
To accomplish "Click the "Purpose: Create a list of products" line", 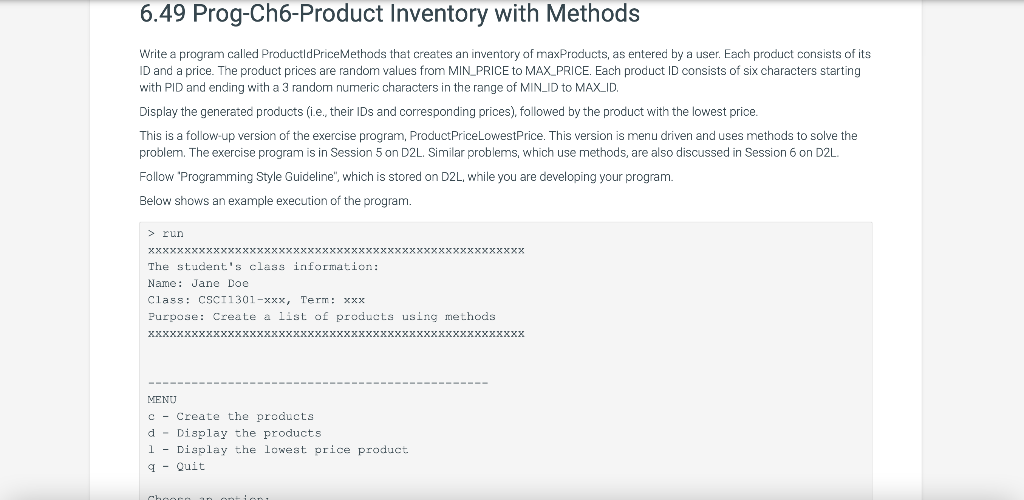I will [x=321, y=317].
